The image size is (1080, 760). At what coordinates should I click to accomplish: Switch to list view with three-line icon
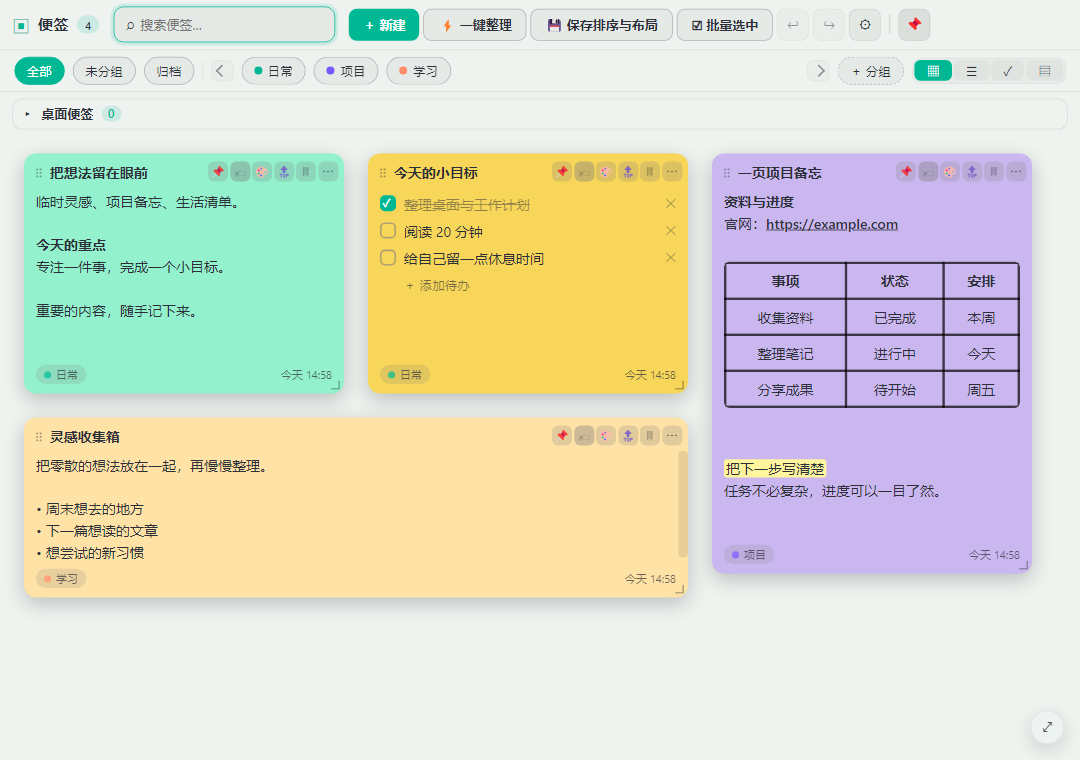pyautogui.click(x=971, y=71)
